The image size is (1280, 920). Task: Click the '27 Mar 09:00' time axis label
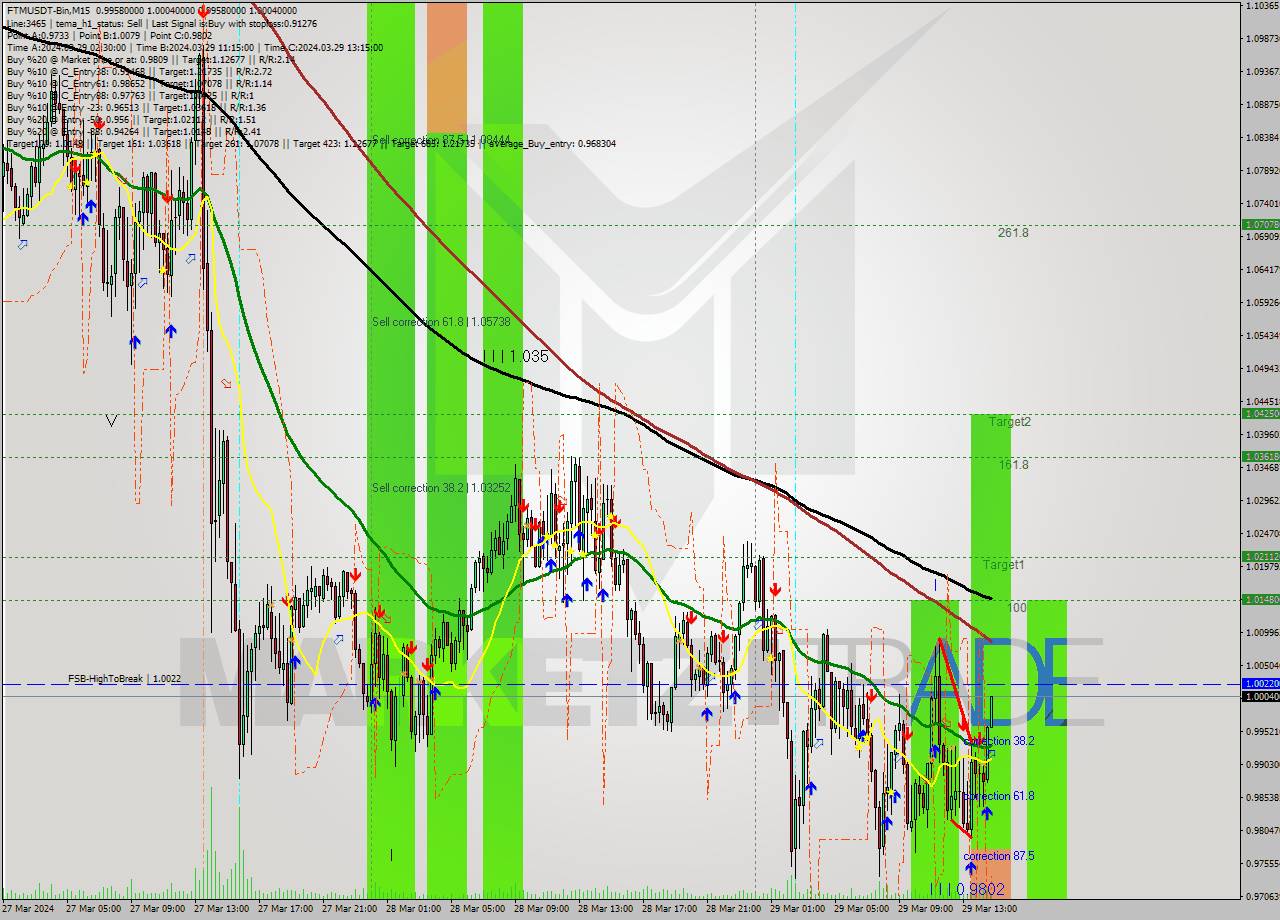(158, 909)
